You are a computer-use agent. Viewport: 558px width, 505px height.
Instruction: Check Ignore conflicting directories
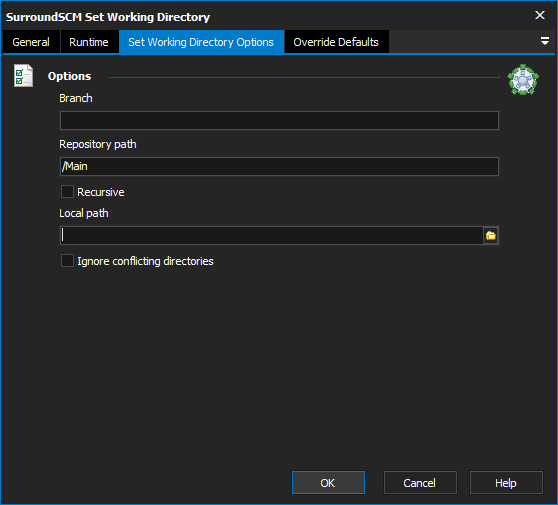(x=67, y=261)
